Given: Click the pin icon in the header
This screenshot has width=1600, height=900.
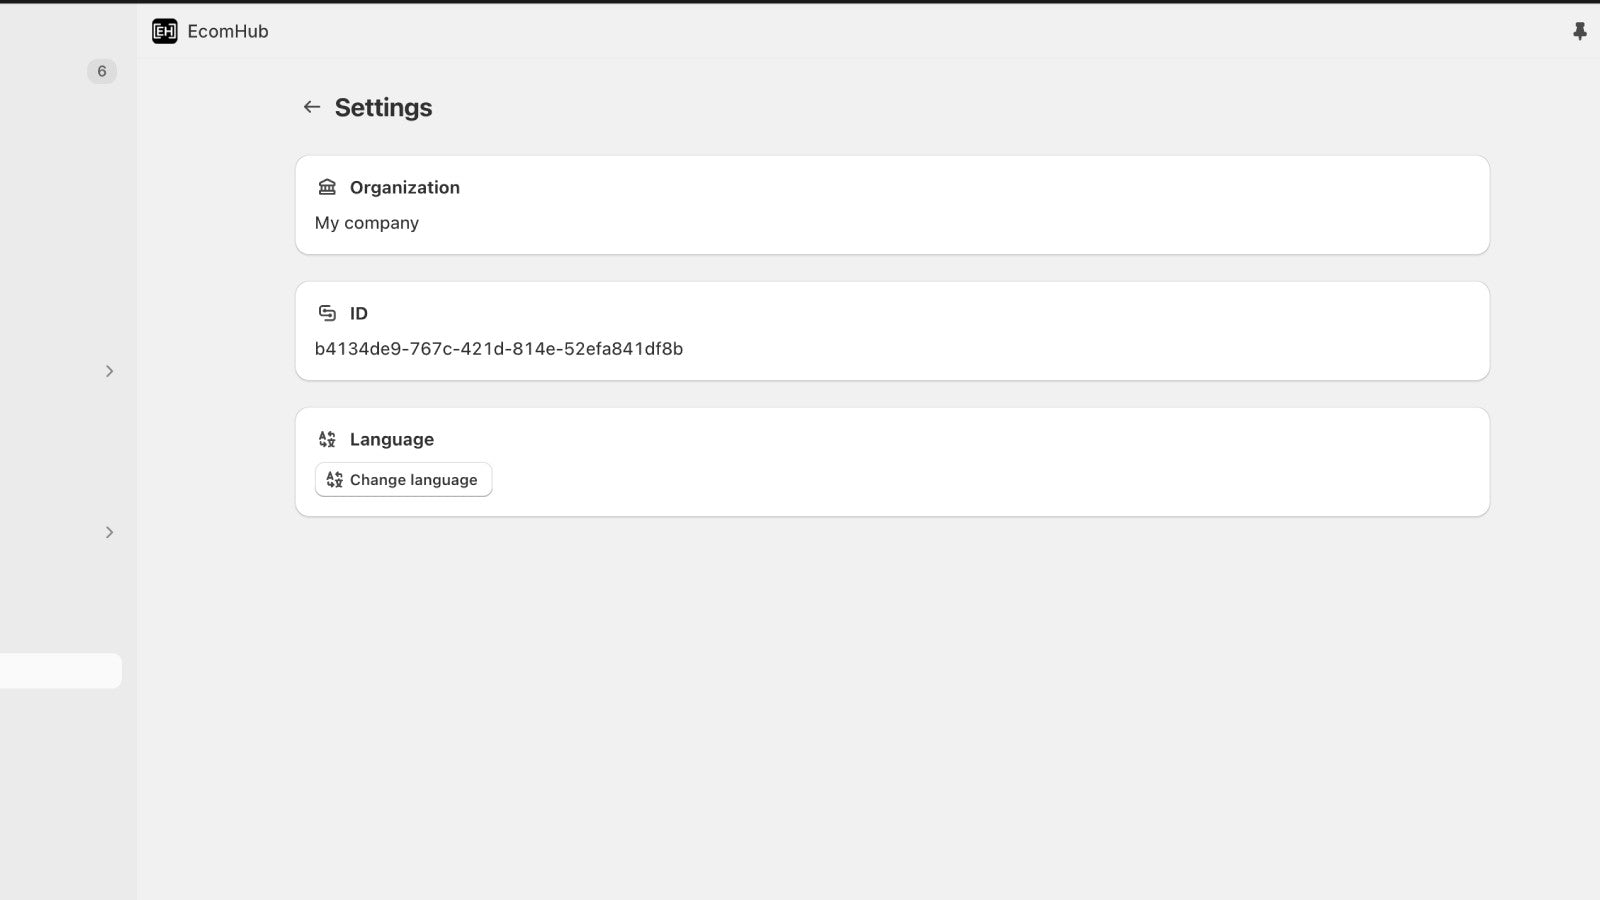Looking at the screenshot, I should click(x=1580, y=32).
